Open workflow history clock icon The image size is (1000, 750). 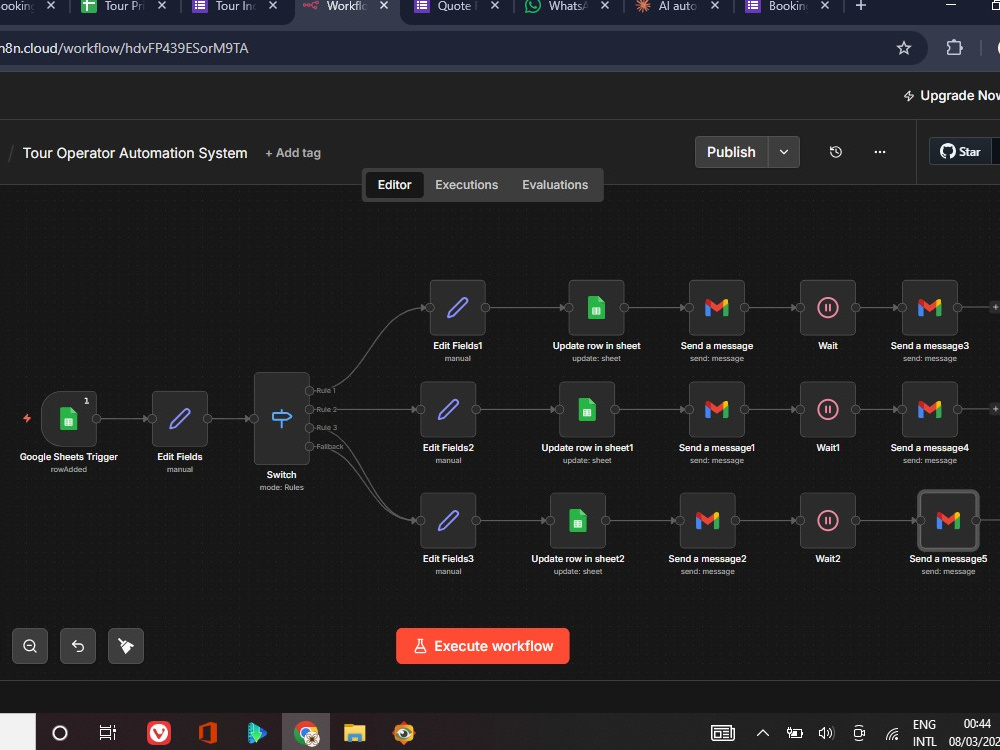835,152
